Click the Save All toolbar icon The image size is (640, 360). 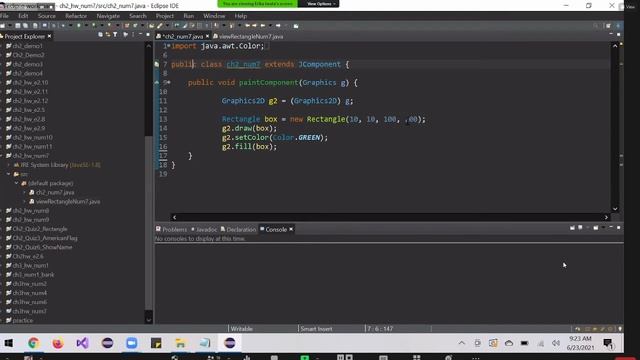pos(25,25)
